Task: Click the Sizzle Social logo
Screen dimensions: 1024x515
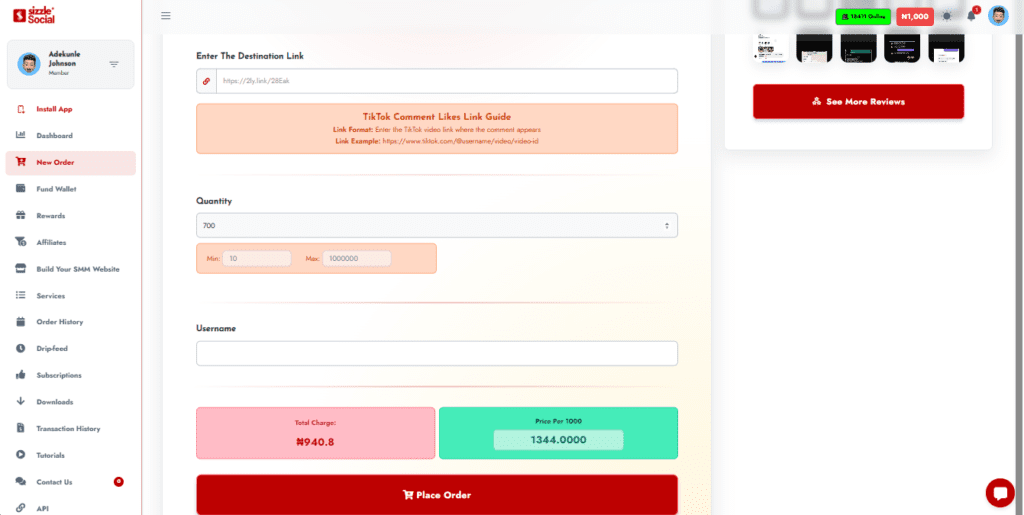Action: (x=34, y=15)
